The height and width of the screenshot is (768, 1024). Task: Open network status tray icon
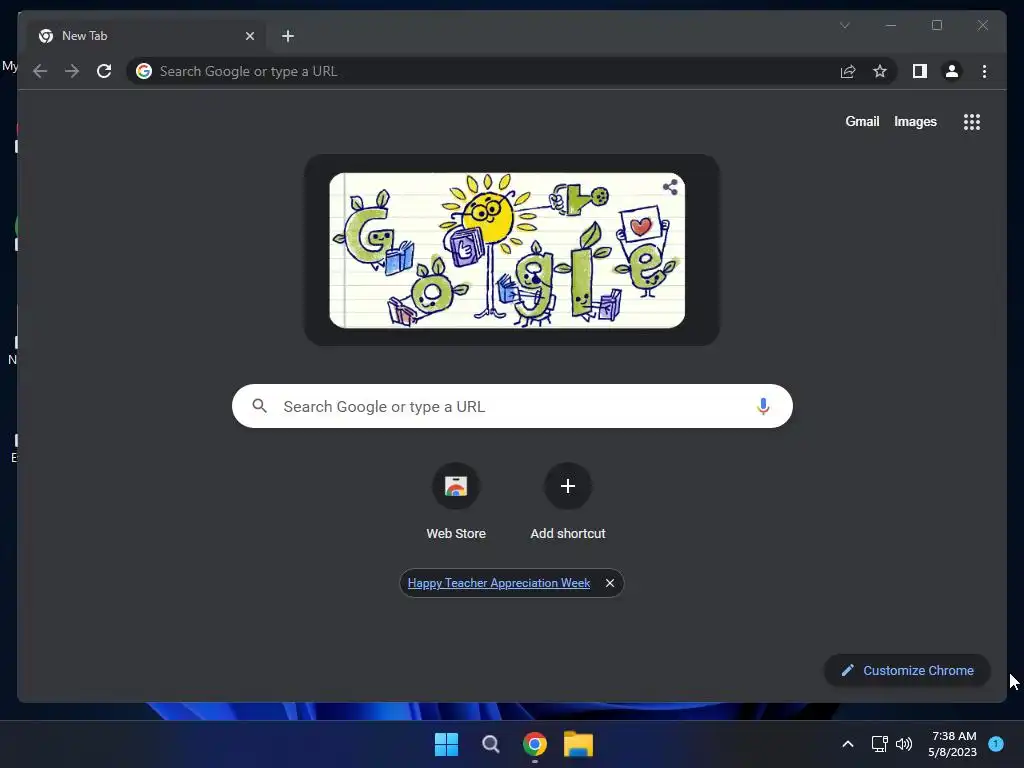(880, 744)
